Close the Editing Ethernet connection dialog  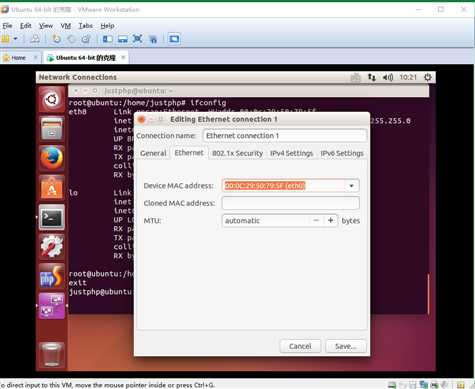tap(141, 119)
